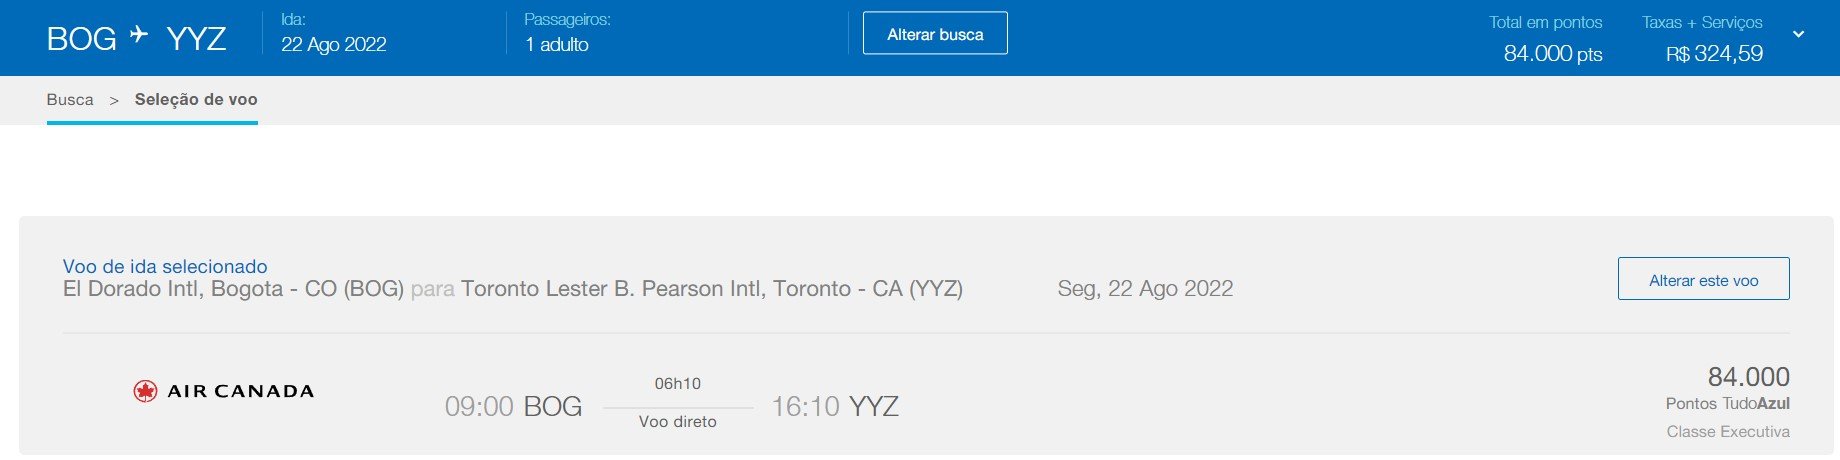Click the Voo de ida selecionado heading
1840x460 pixels.
point(165,266)
